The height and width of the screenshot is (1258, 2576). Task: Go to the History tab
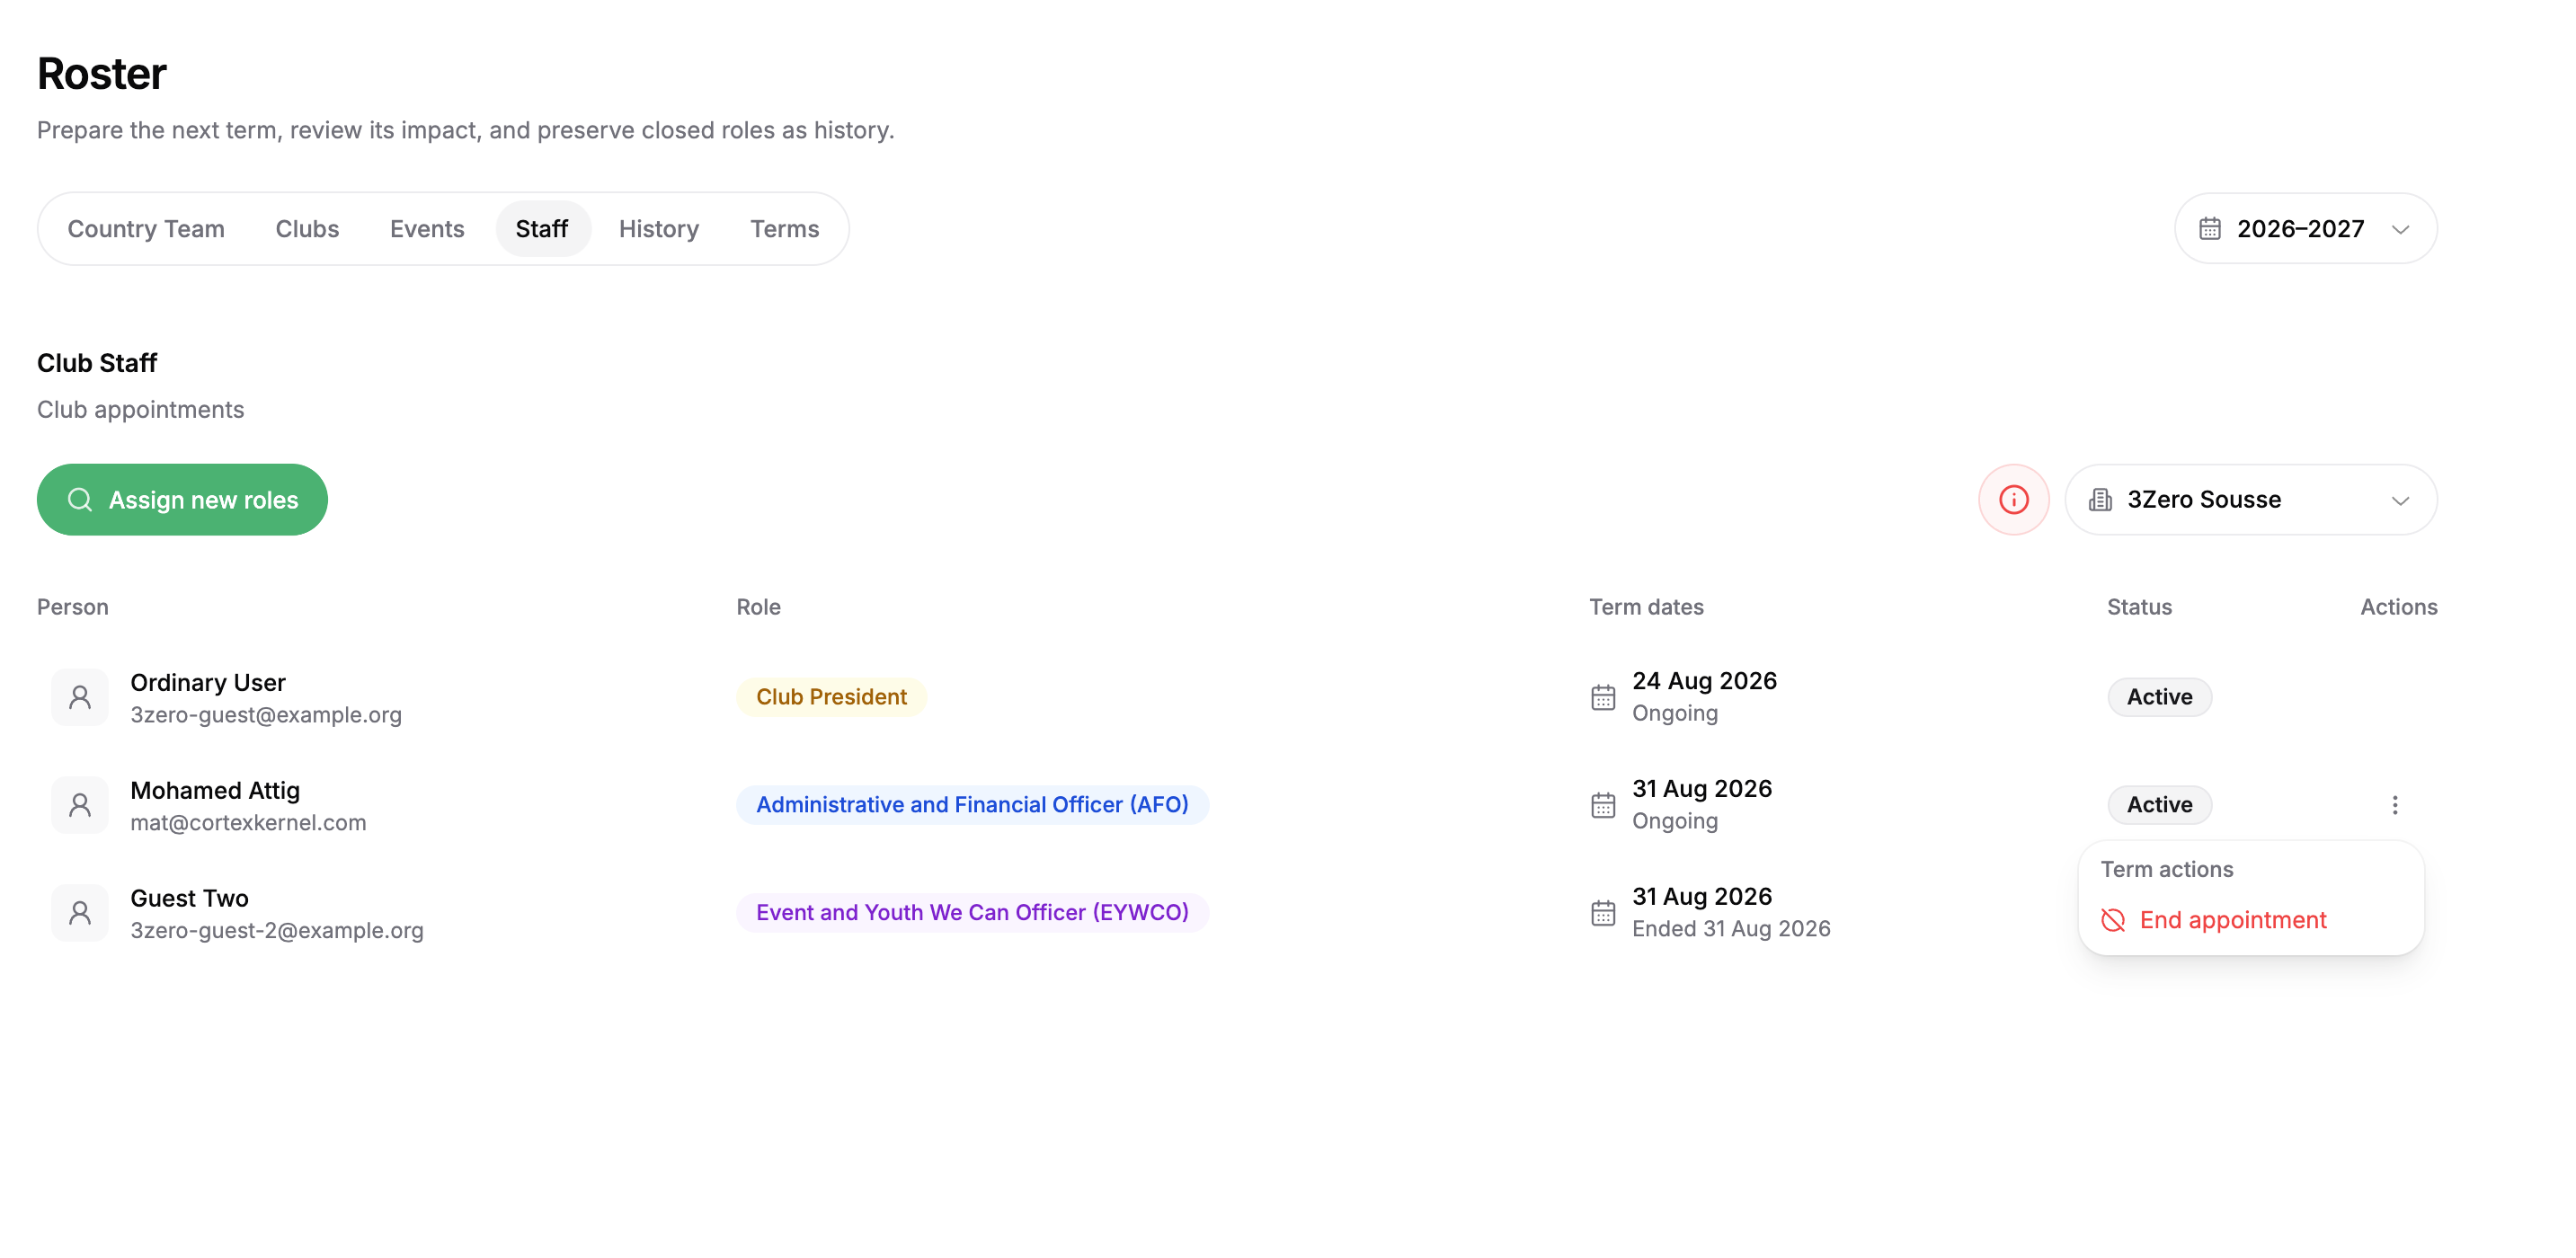[x=659, y=229]
